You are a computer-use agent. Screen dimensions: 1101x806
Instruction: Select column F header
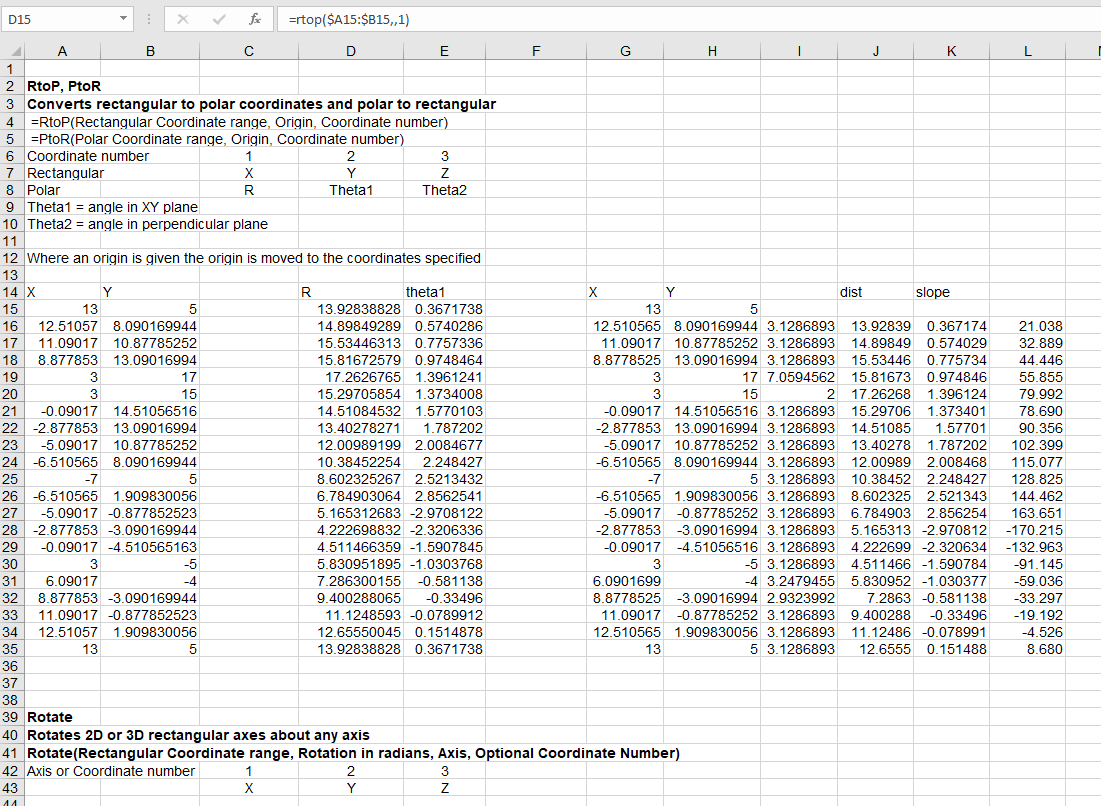coord(537,50)
